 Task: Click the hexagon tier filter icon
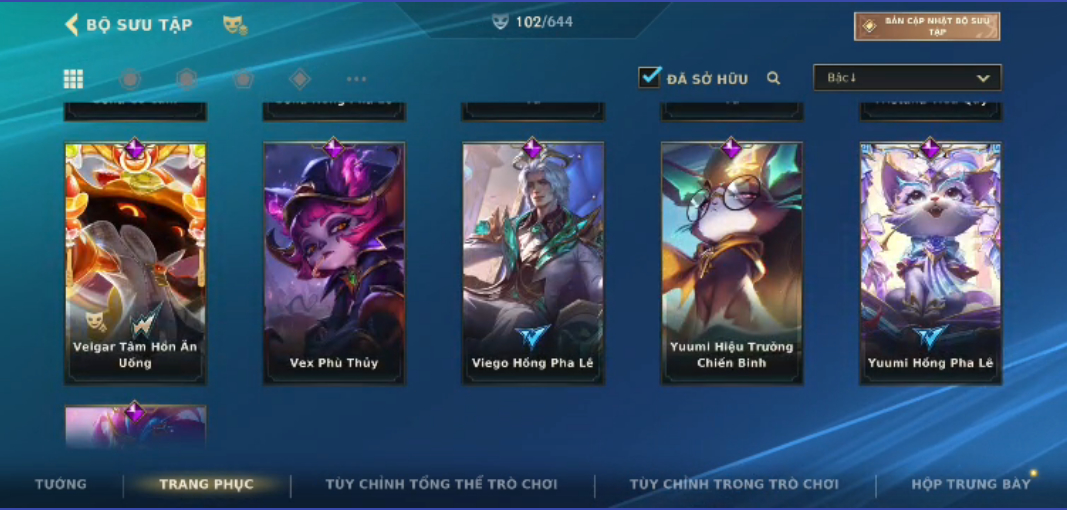pyautogui.click(x=186, y=79)
